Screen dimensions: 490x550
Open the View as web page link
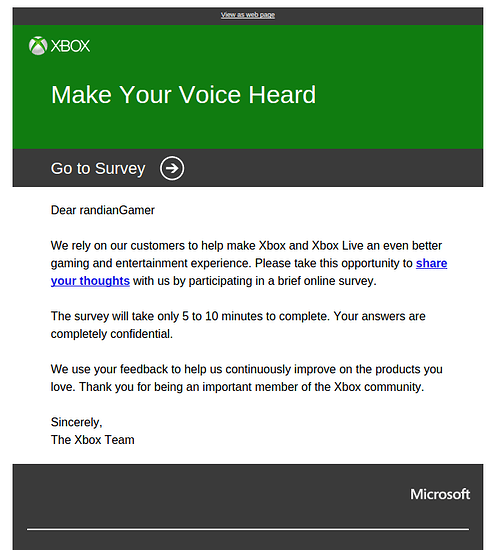248,15
